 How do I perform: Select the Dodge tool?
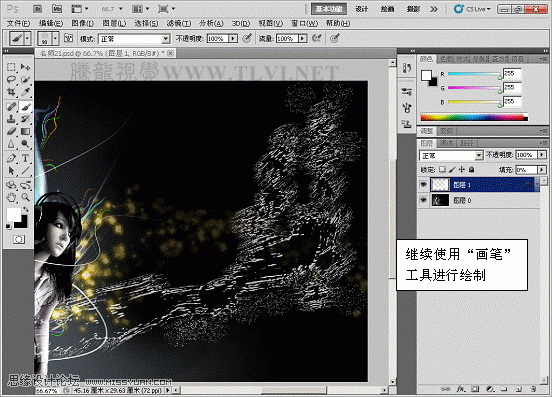point(25,144)
